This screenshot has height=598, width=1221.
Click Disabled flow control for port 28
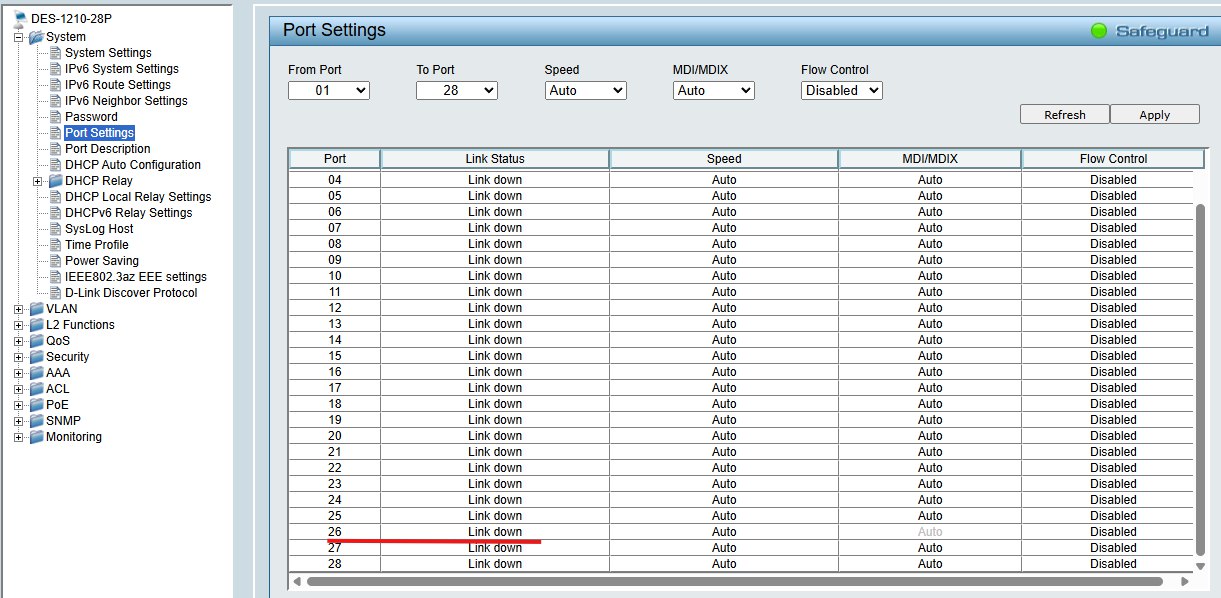coord(1113,564)
